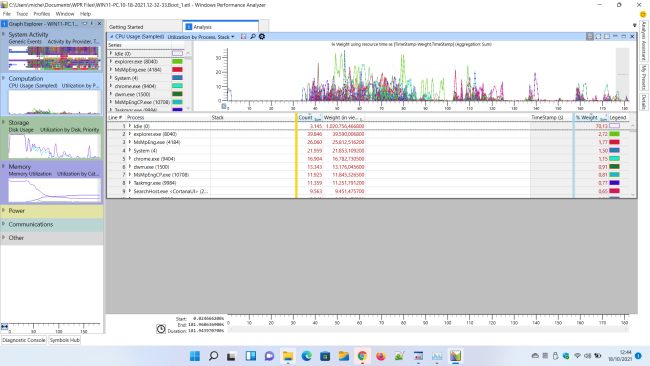Click the Generic Events thumbnail
This screenshot has width=650, height=366.
pyautogui.click(x=54, y=58)
